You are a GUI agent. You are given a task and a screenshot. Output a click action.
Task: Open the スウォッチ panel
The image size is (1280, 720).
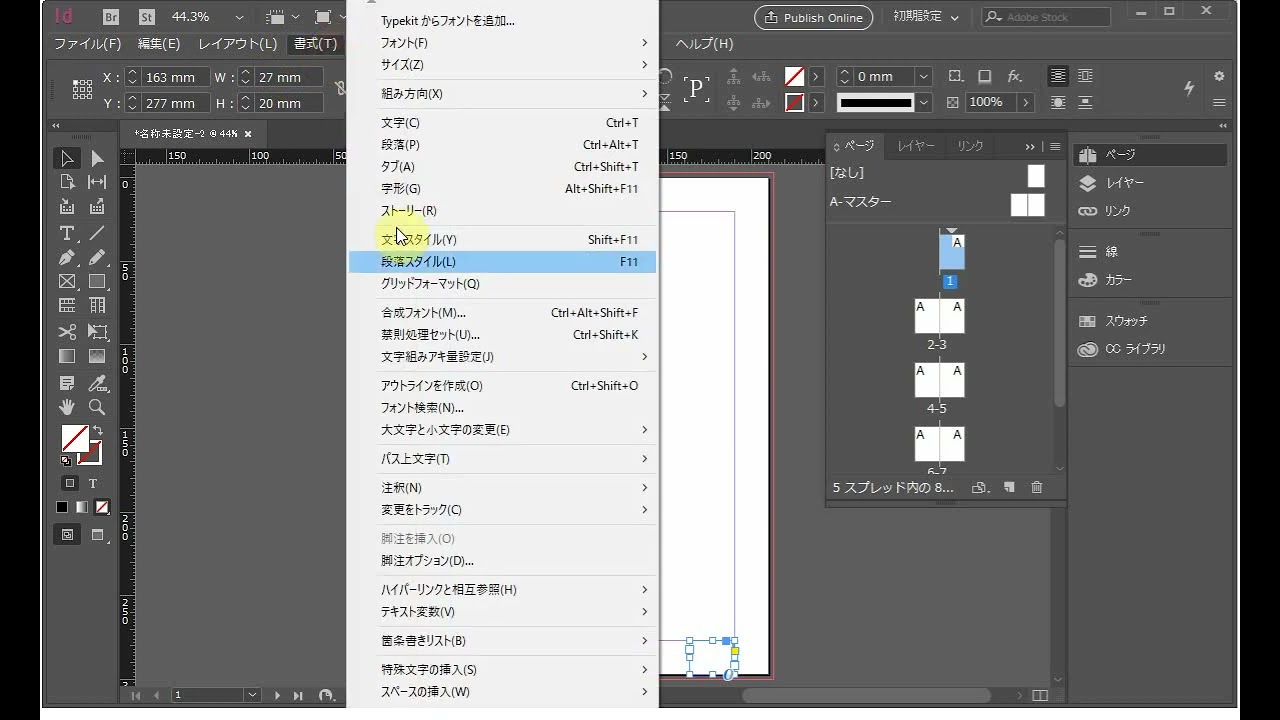pos(1126,321)
